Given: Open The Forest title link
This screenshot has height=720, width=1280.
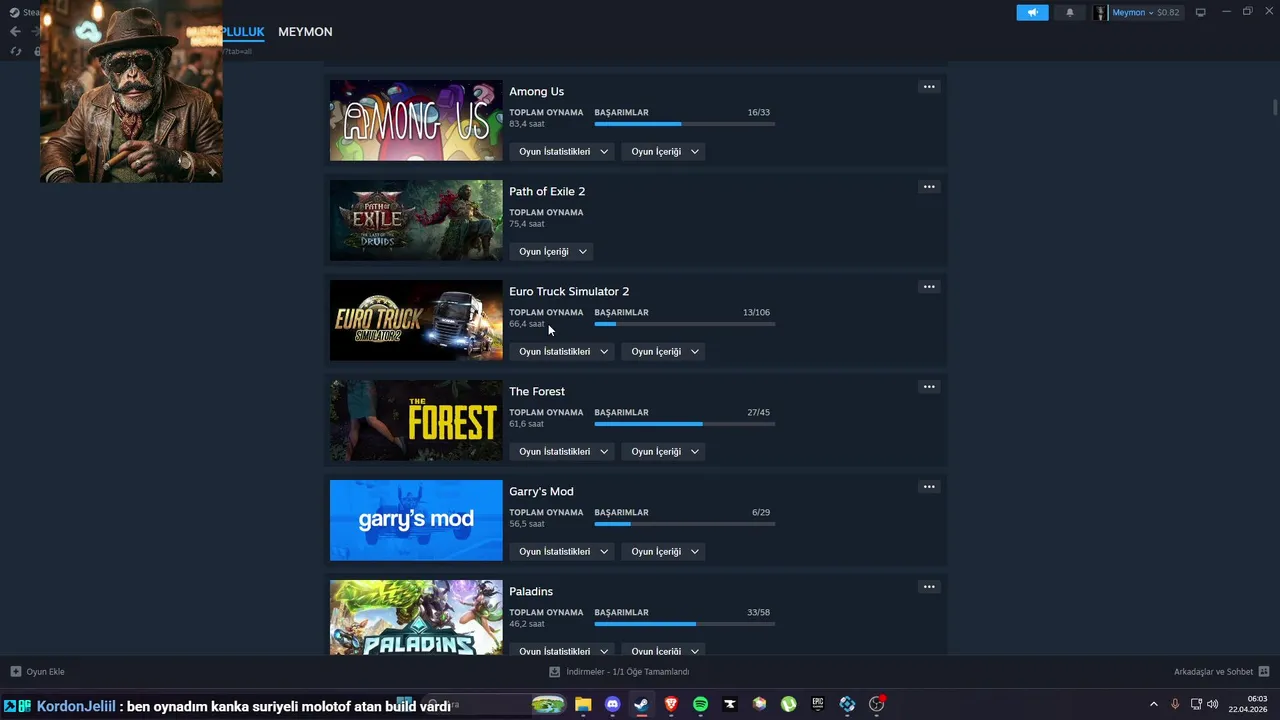Looking at the screenshot, I should 537,392.
